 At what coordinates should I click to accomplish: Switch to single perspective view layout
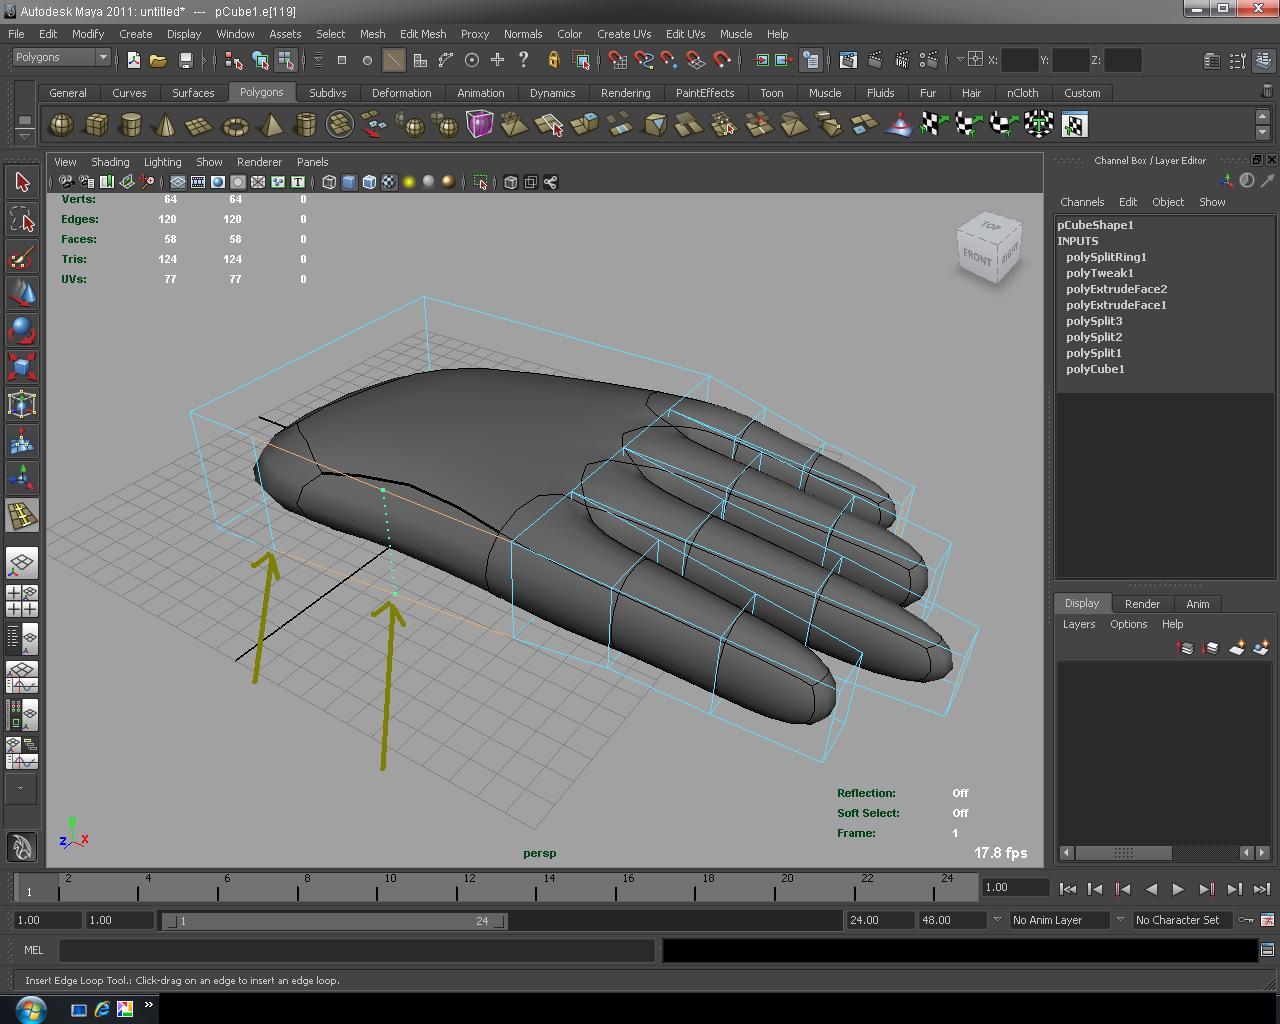(x=22, y=564)
